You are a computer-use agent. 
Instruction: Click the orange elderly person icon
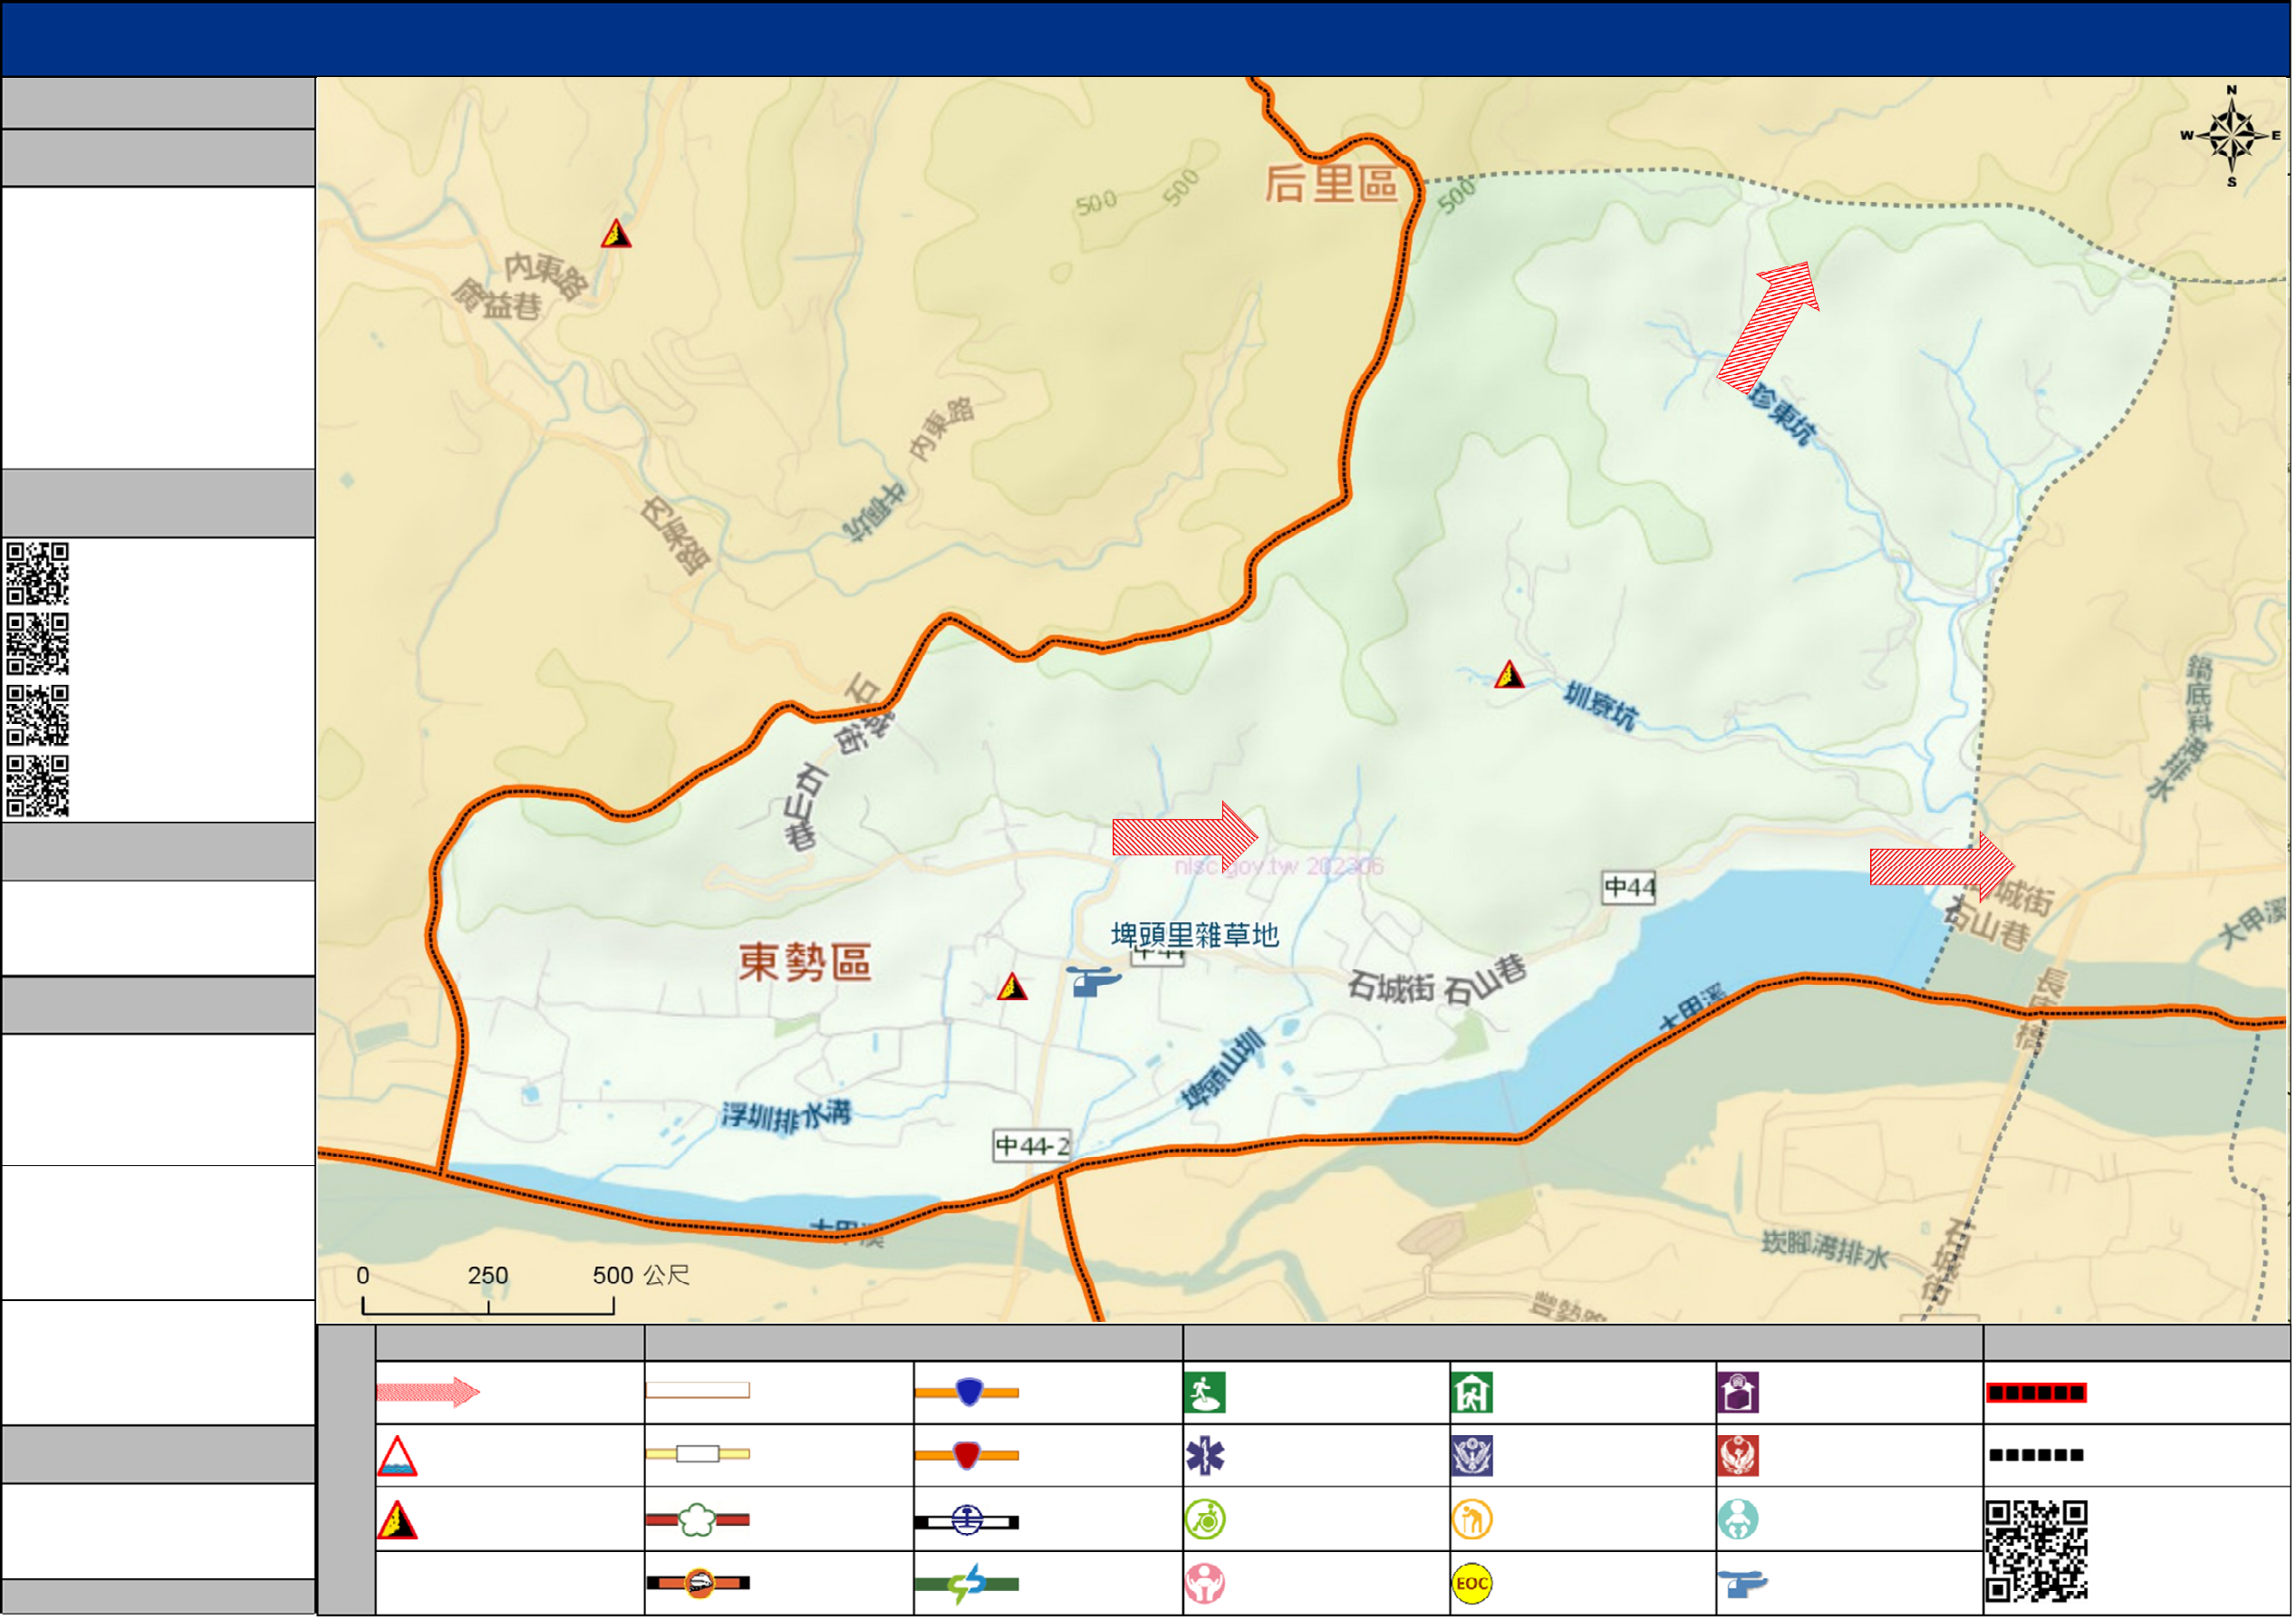(x=1472, y=1521)
